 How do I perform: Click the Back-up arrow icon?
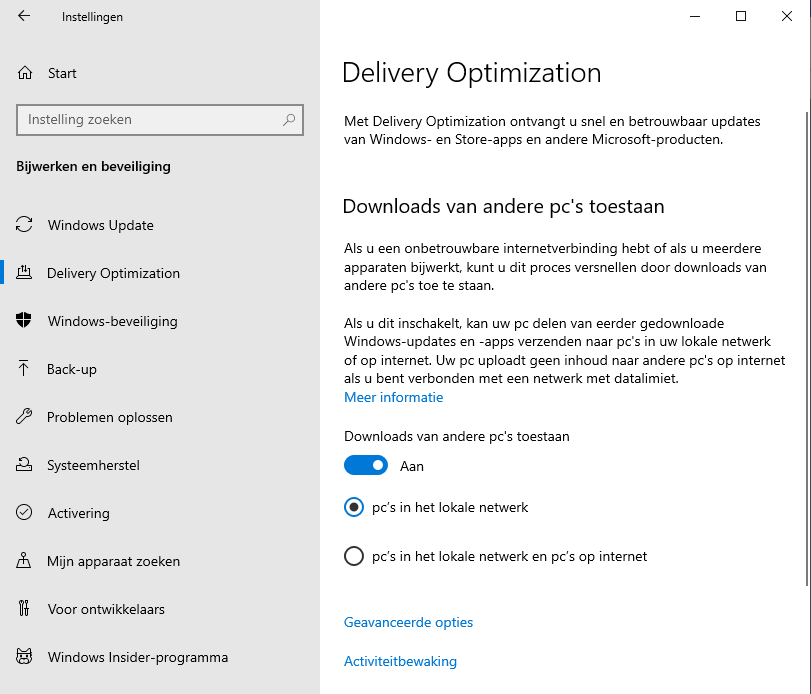click(x=25, y=369)
